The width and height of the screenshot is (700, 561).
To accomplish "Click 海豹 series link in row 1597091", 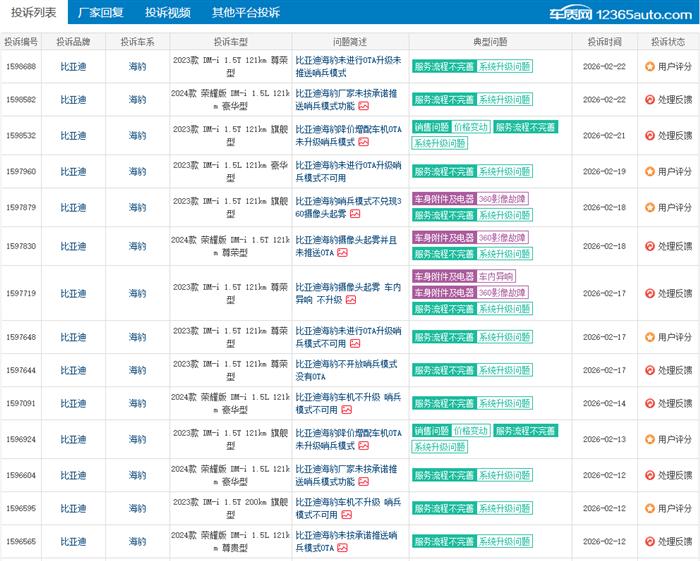I will click(x=137, y=404).
